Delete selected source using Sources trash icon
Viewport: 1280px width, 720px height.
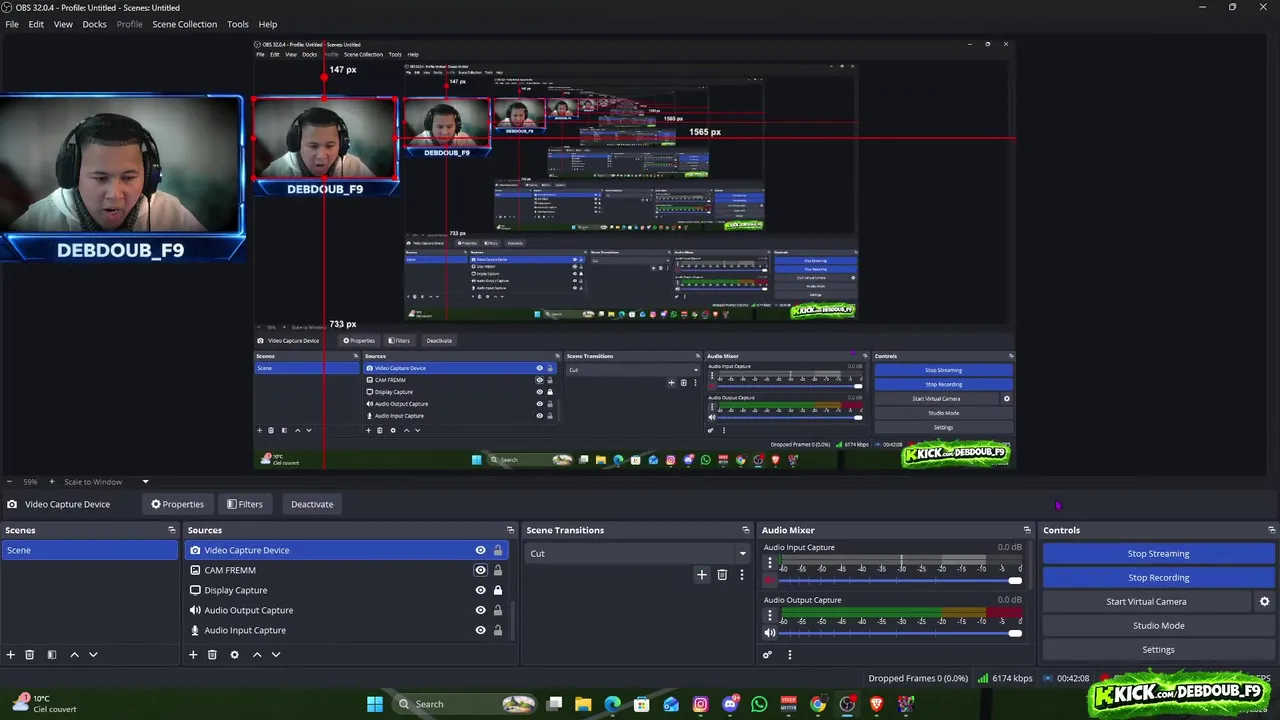coord(212,654)
